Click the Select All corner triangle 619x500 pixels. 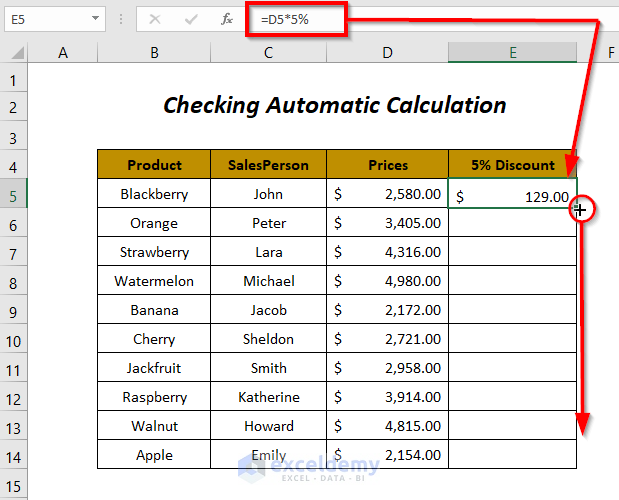(x=14, y=54)
